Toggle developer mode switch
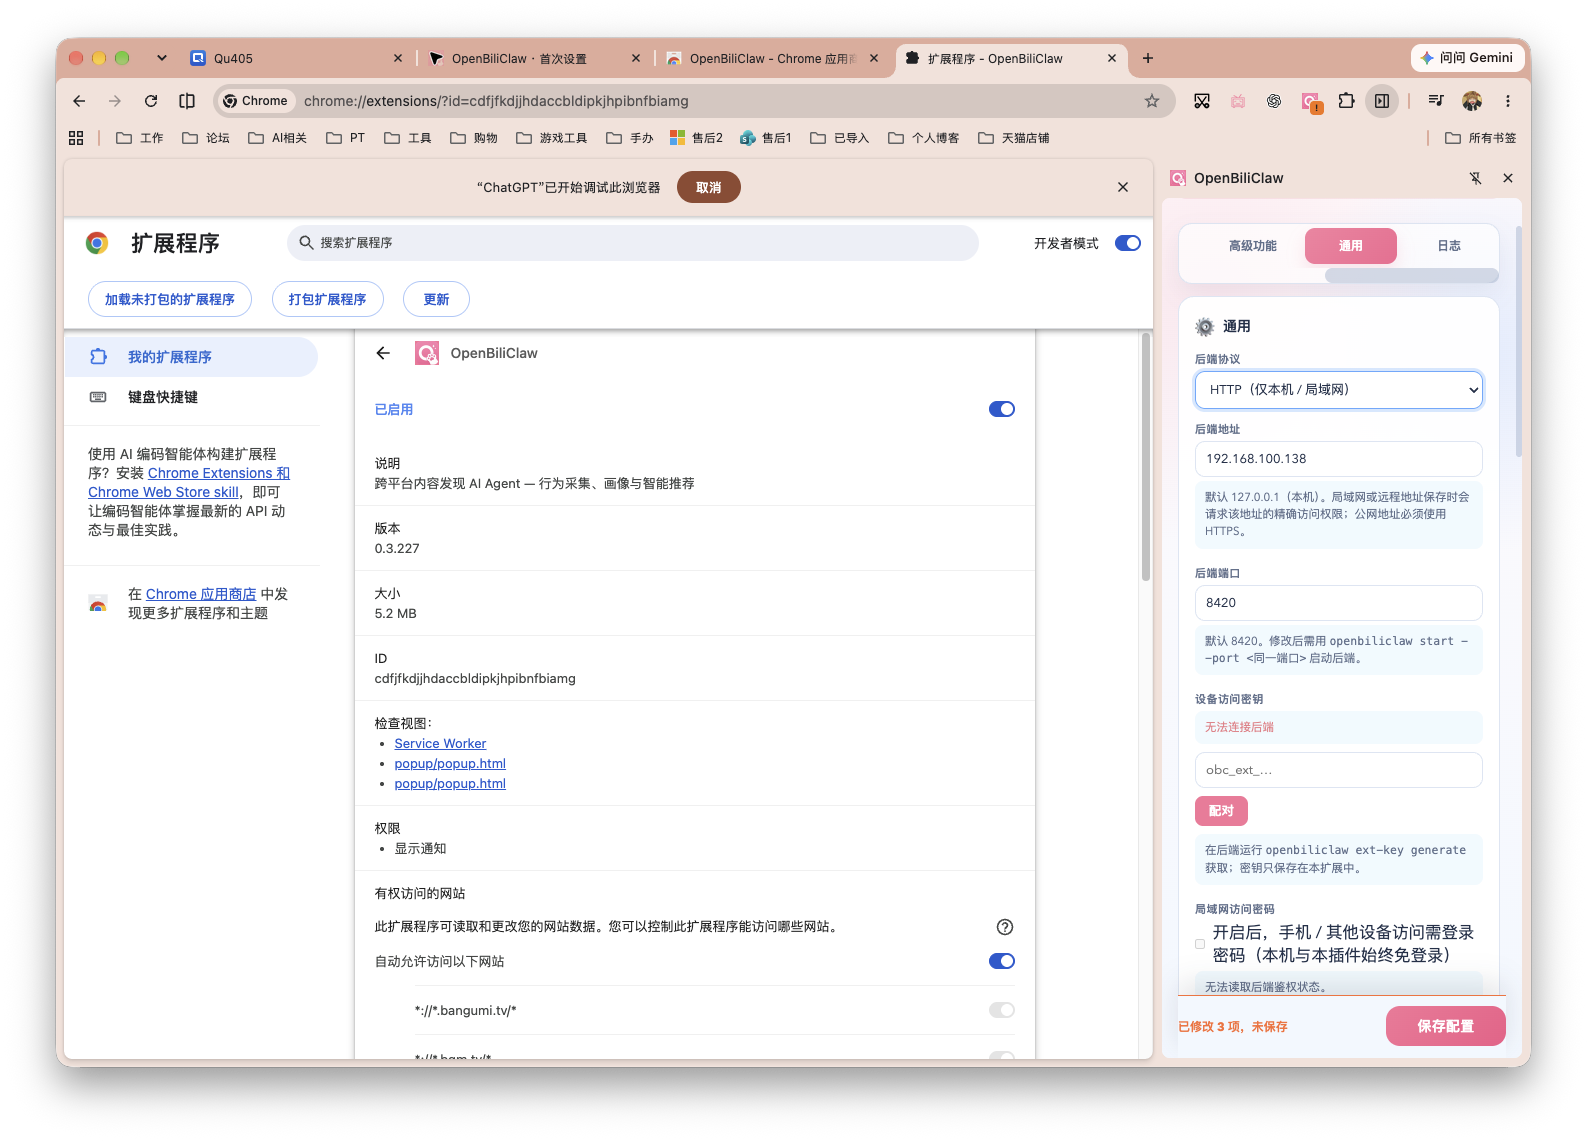 point(1128,243)
